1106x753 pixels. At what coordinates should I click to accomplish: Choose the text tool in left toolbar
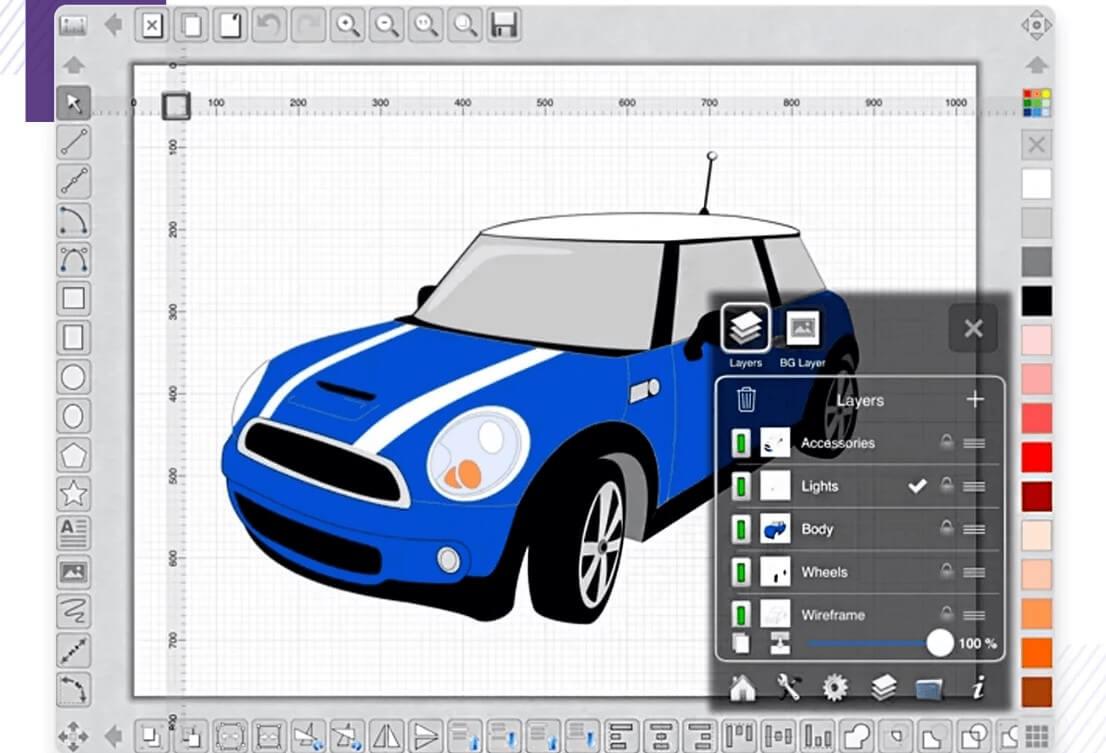click(73, 532)
